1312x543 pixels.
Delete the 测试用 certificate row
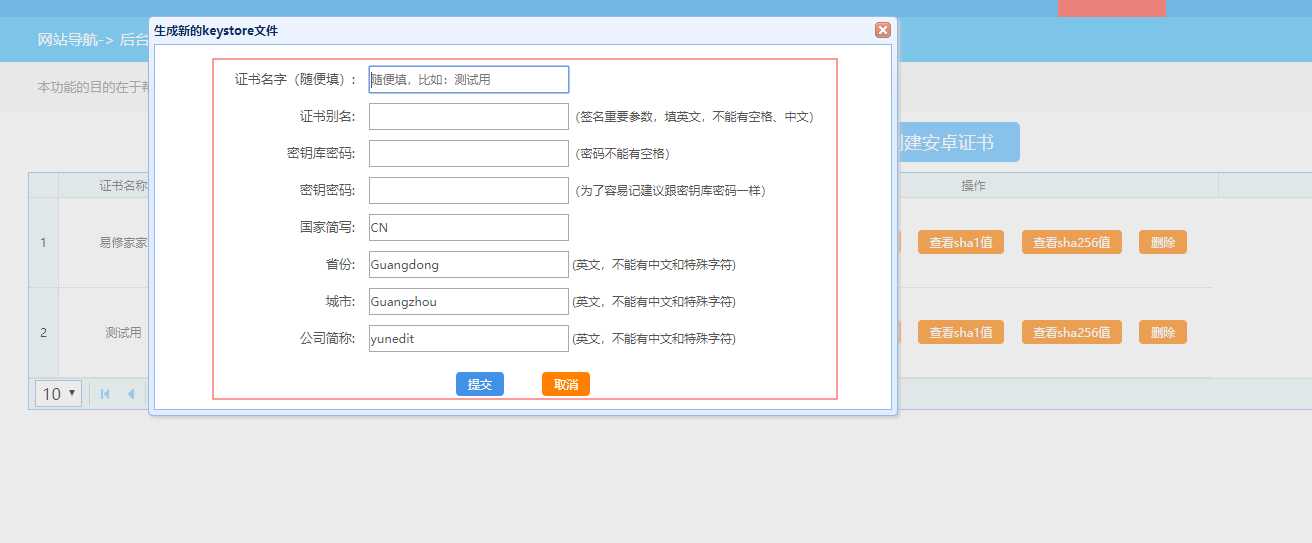click(1163, 332)
